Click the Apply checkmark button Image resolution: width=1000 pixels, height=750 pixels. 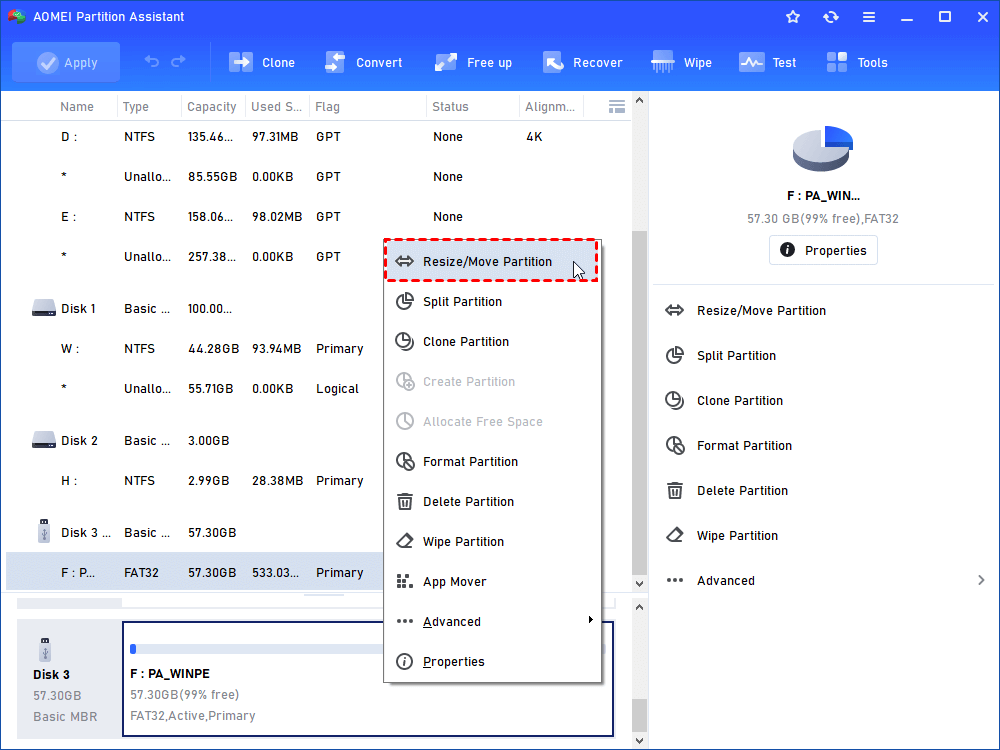tap(66, 62)
